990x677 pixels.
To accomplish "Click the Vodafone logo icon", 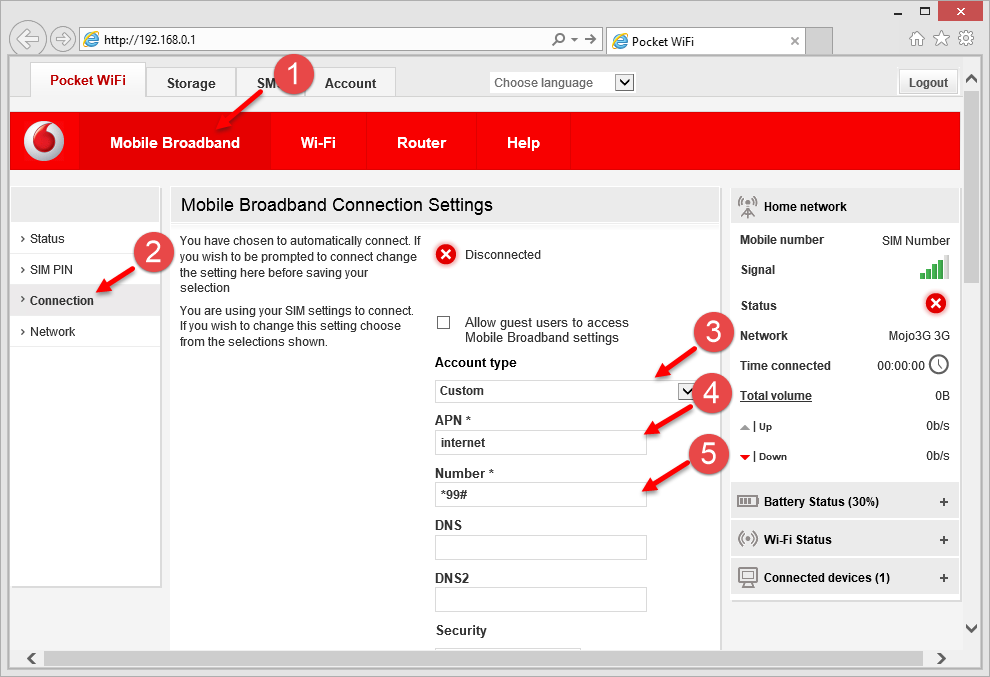I will [44, 140].
